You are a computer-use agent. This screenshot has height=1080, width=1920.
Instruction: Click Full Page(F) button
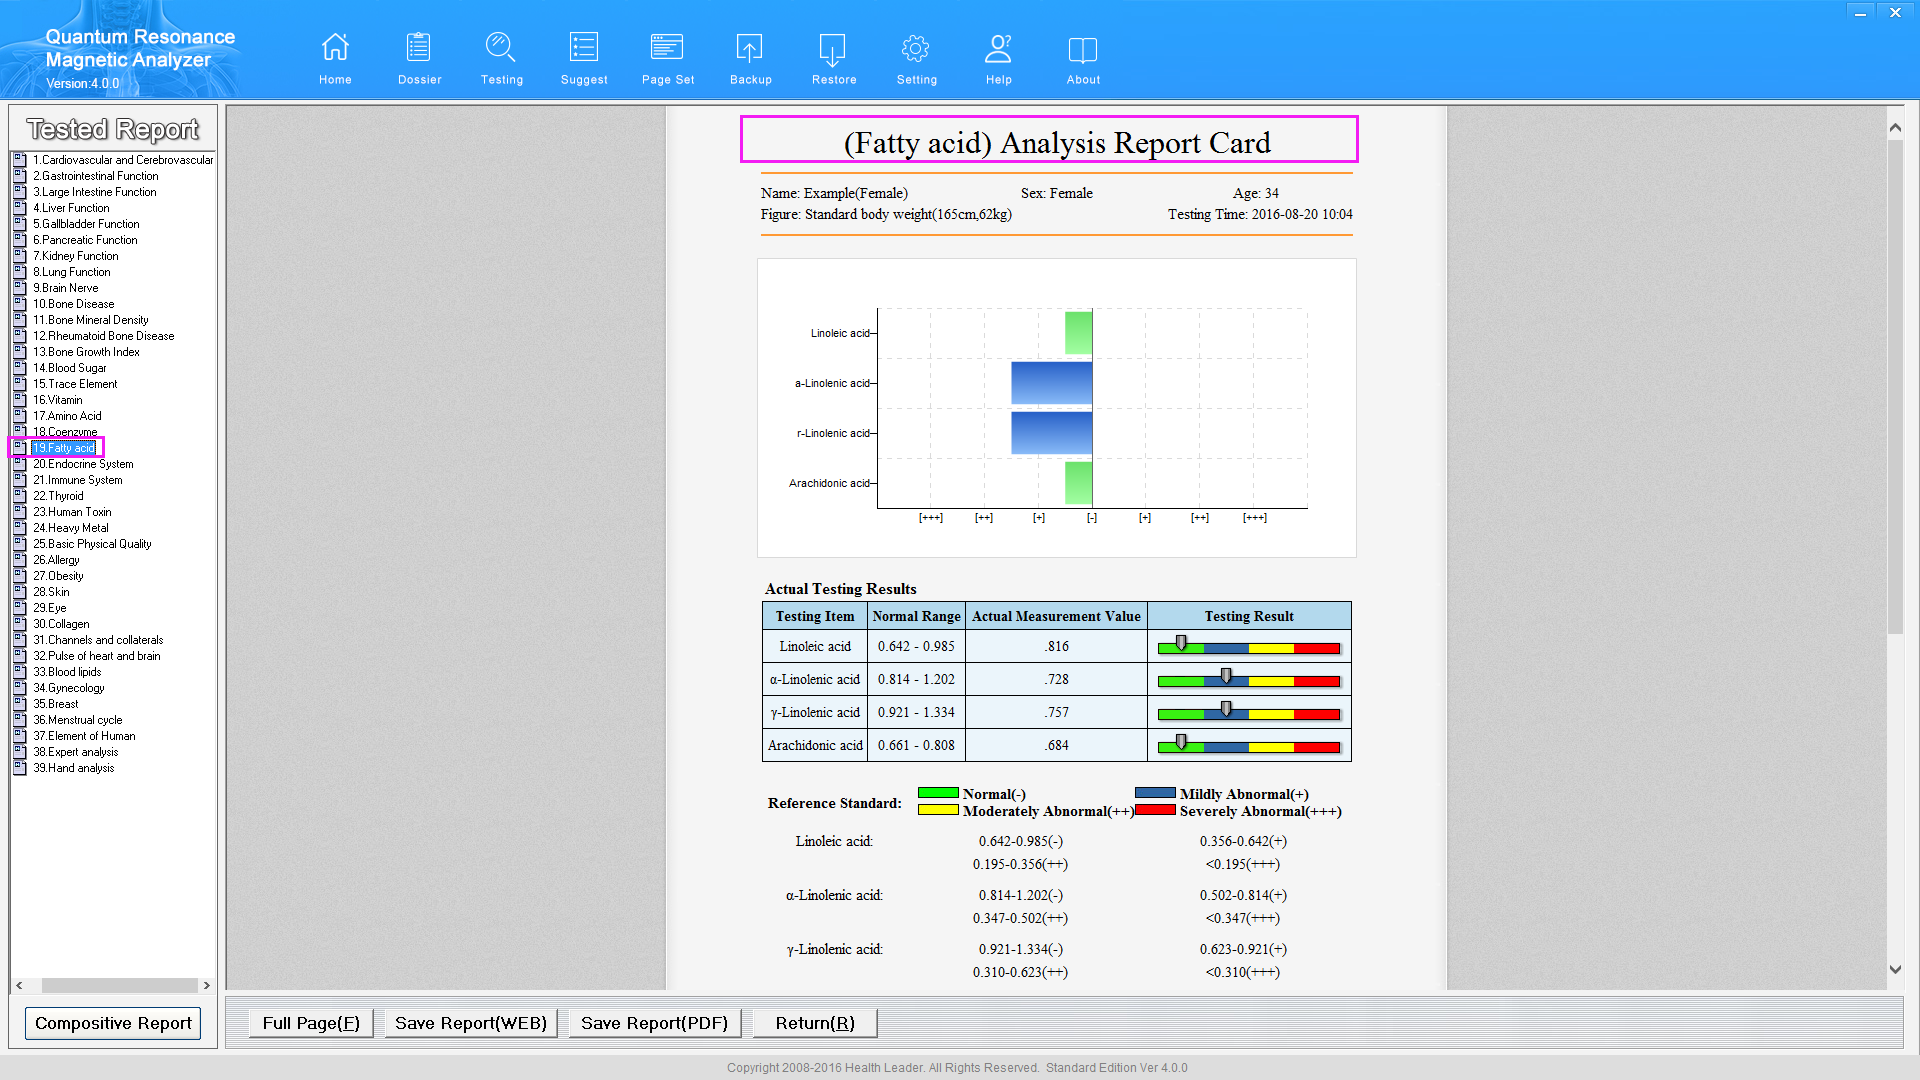click(311, 1023)
